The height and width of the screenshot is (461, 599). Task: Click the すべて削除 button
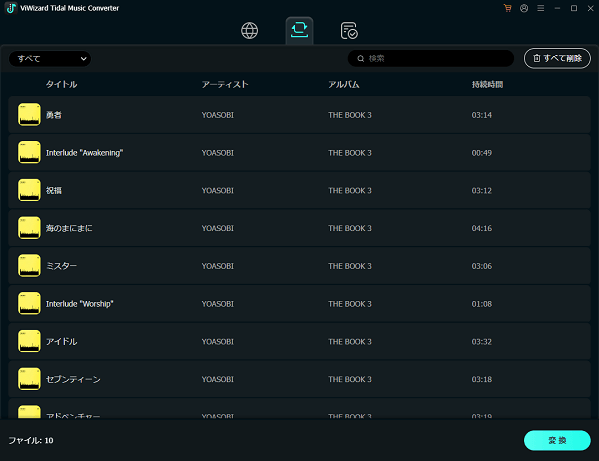click(x=557, y=58)
